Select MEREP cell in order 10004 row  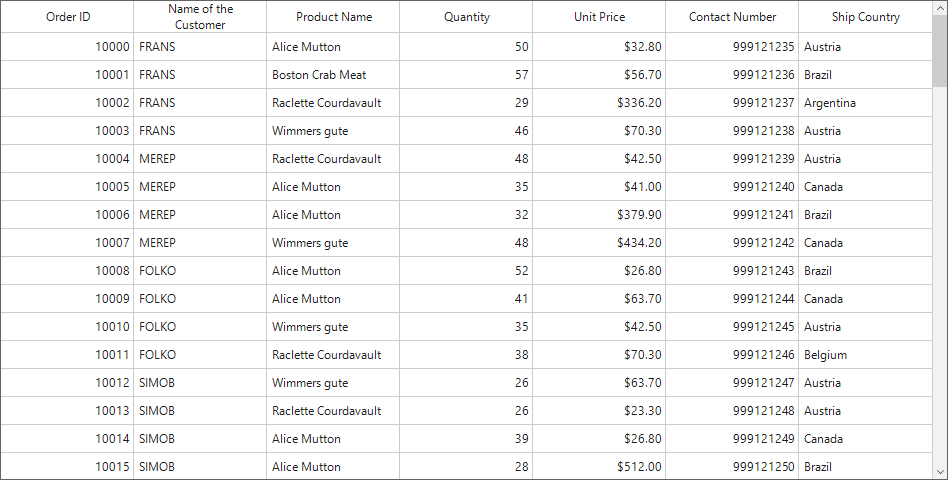tap(200, 159)
